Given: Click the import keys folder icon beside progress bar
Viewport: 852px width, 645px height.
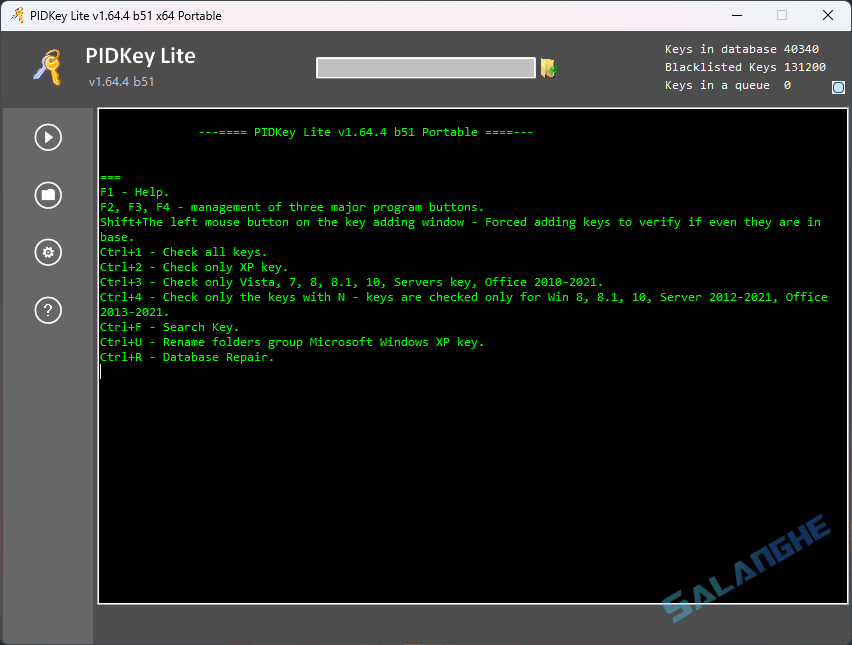Looking at the screenshot, I should 547,66.
